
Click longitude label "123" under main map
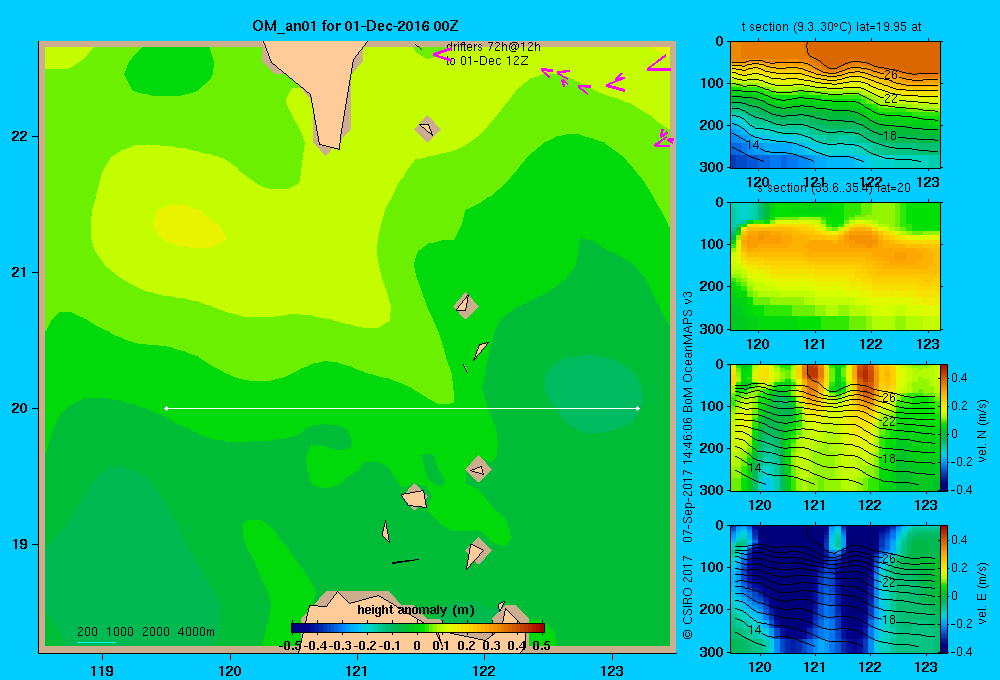[612, 670]
